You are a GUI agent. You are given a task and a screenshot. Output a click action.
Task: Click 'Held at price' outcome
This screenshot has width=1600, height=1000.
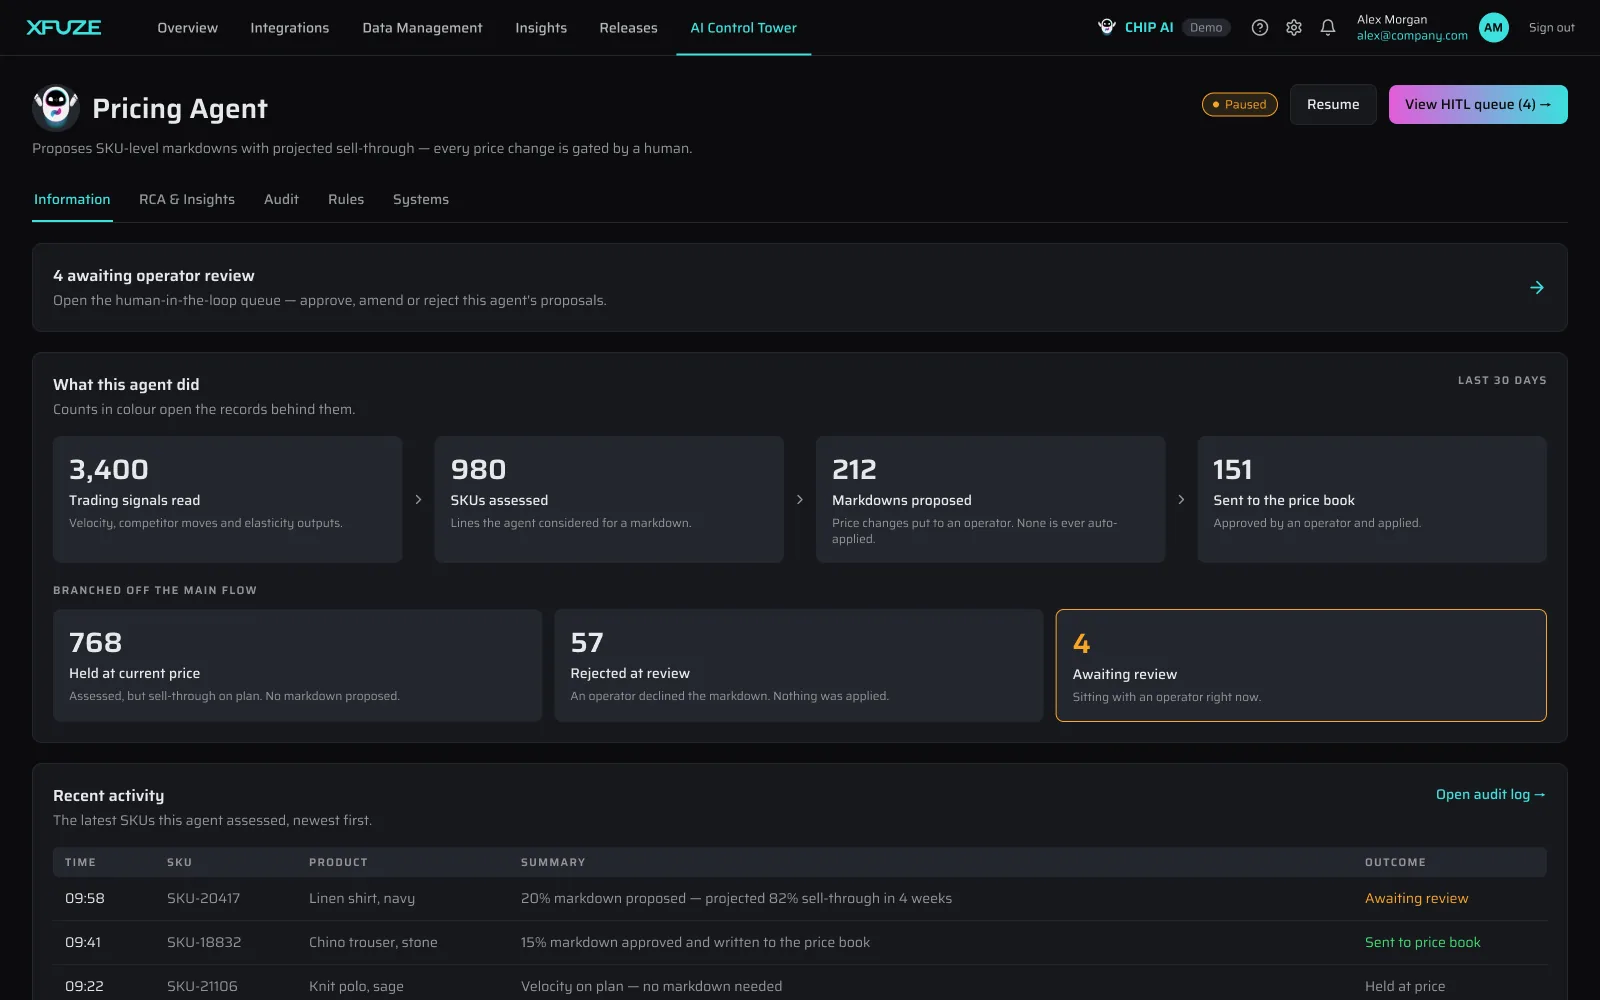click(x=1405, y=986)
